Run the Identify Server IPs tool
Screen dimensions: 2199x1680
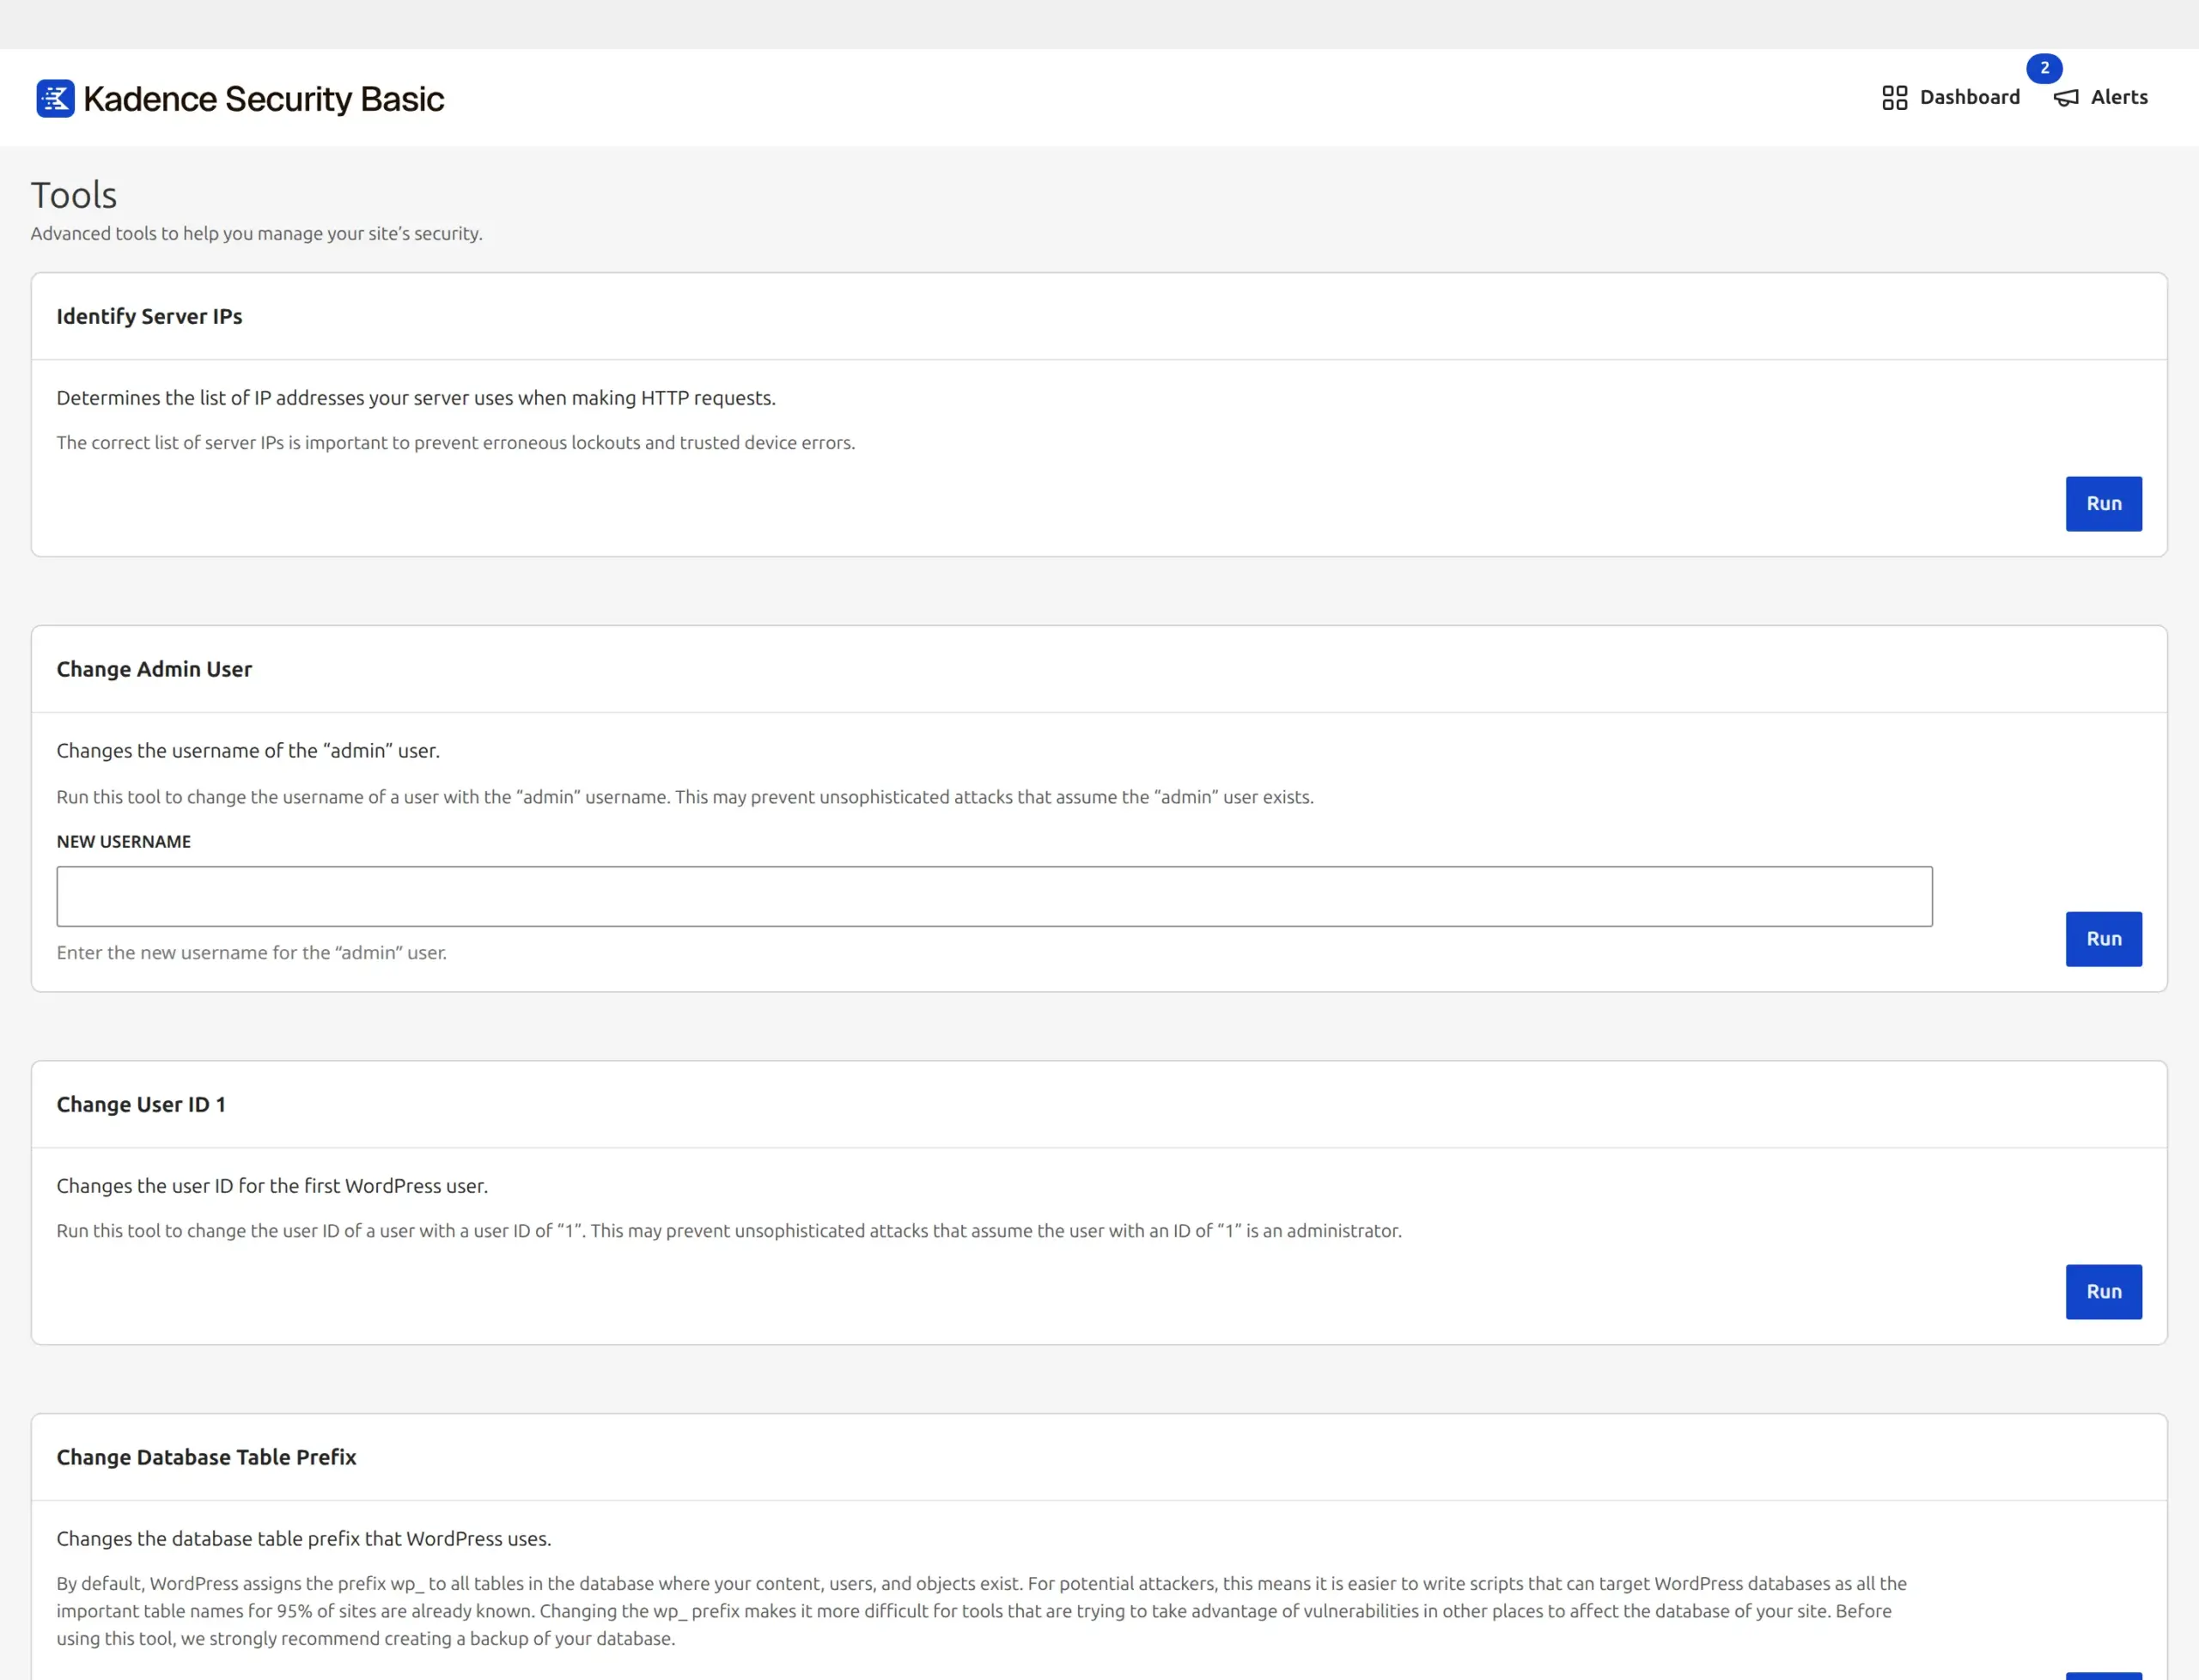(2103, 503)
